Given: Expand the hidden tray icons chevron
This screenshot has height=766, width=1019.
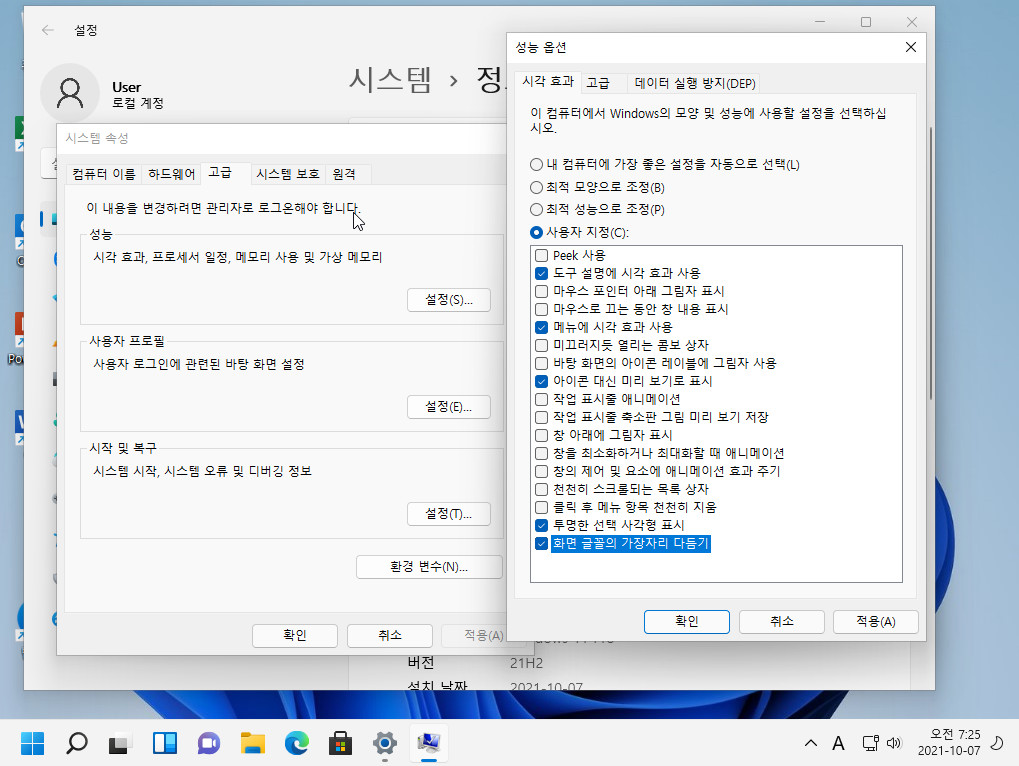Looking at the screenshot, I should pyautogui.click(x=810, y=743).
